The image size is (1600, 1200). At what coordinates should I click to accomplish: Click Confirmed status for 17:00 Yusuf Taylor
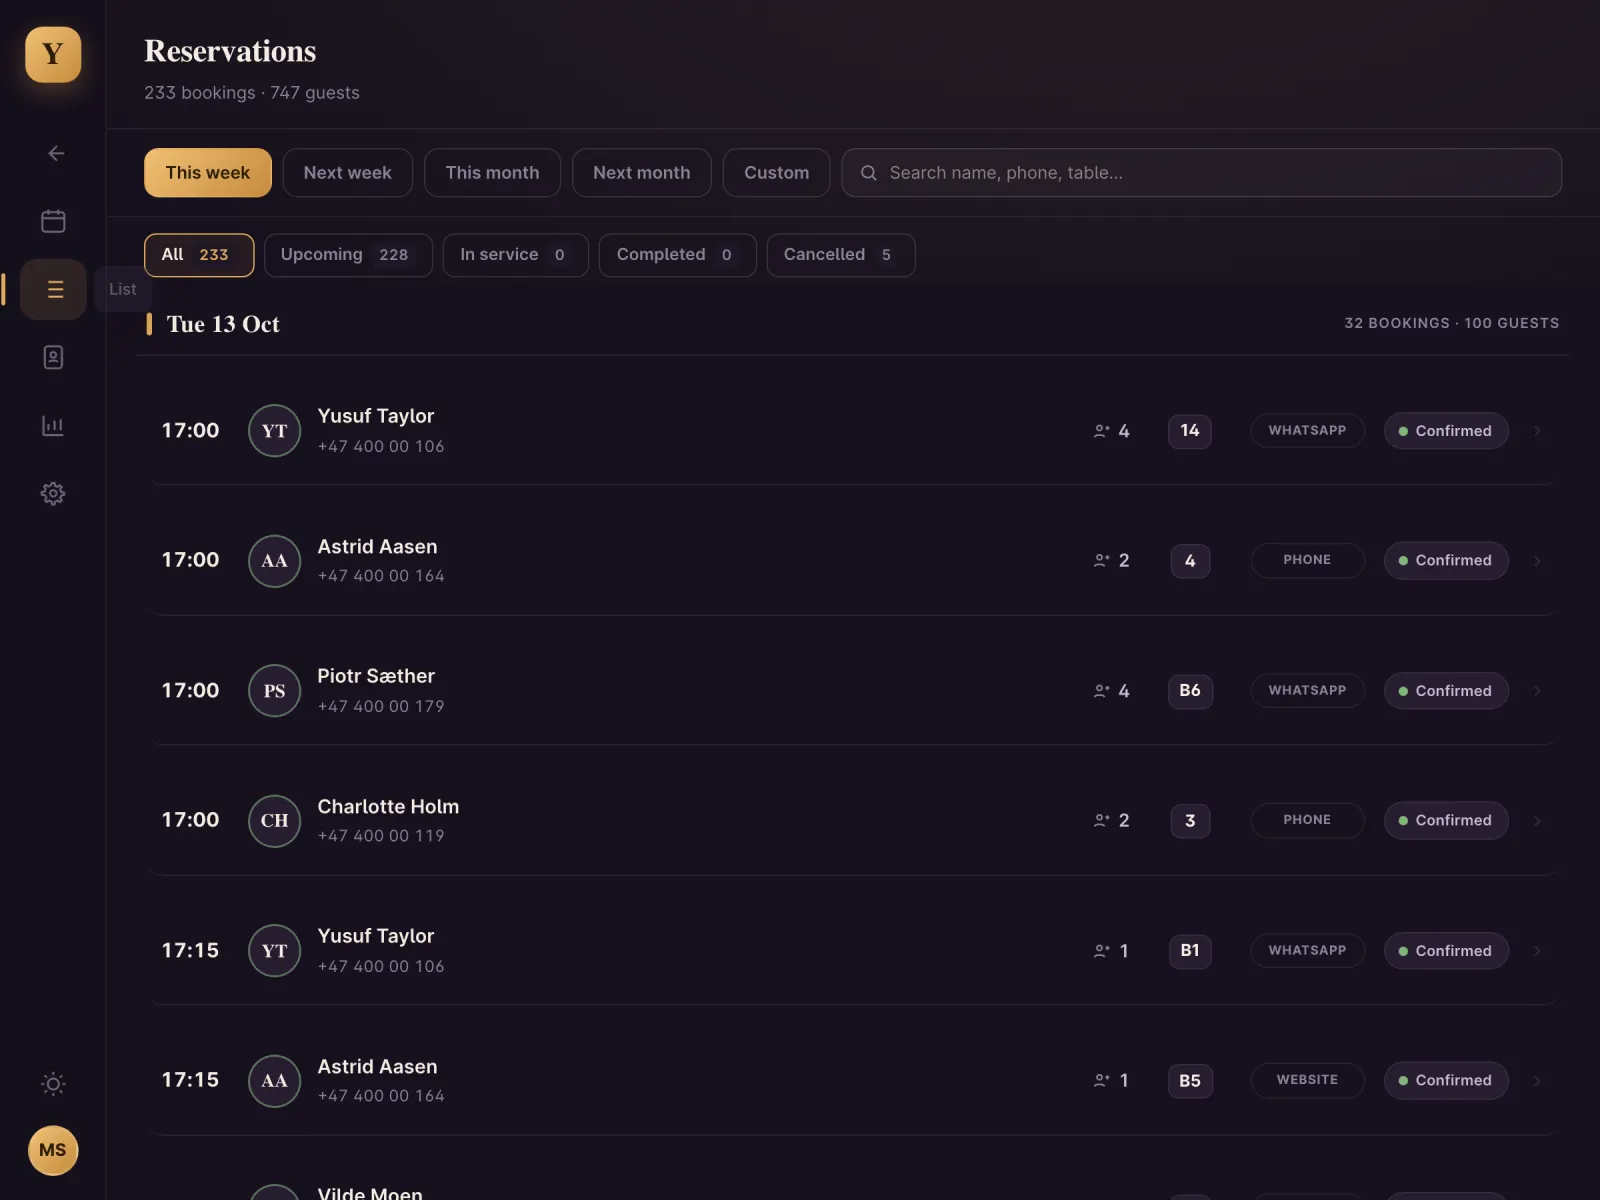(x=1446, y=431)
